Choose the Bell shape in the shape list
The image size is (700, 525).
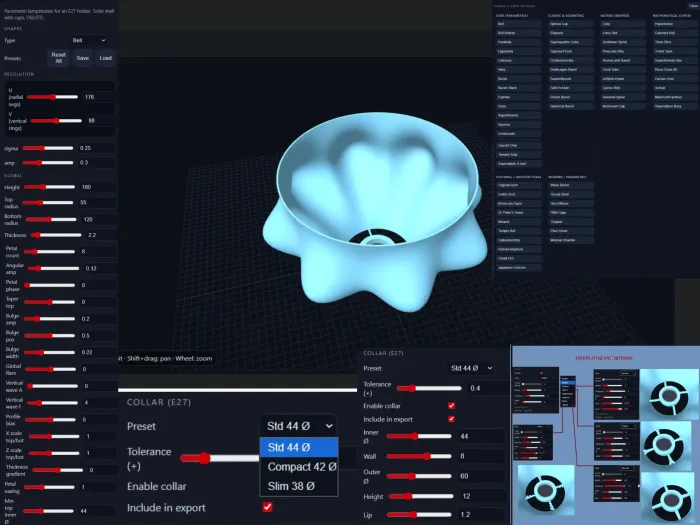coord(518,24)
